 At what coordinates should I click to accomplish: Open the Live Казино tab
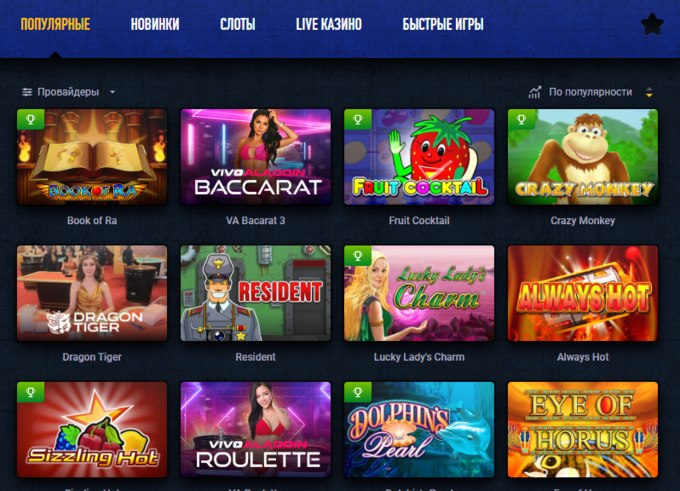[329, 24]
